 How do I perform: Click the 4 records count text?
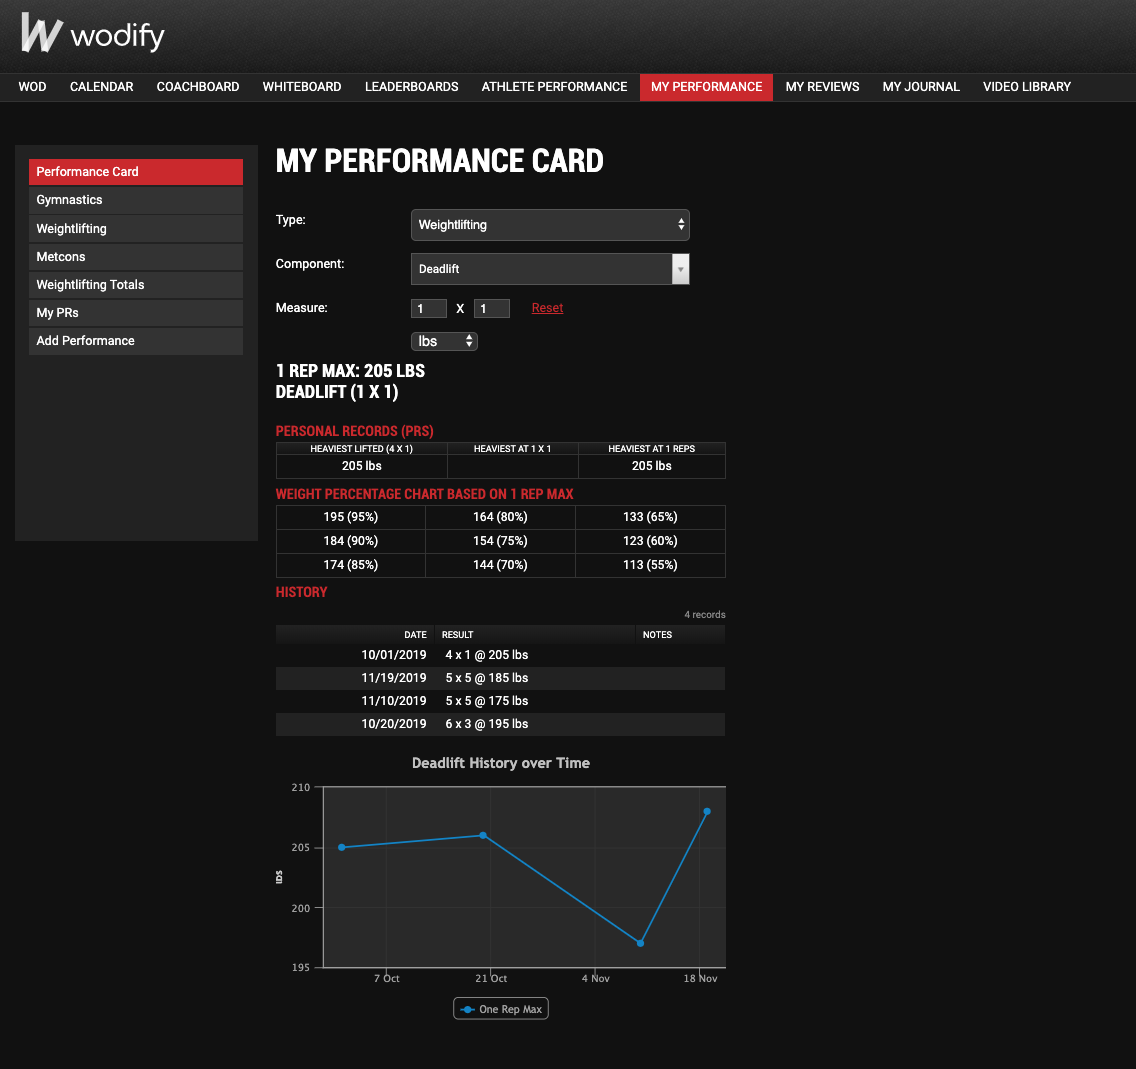(x=704, y=615)
